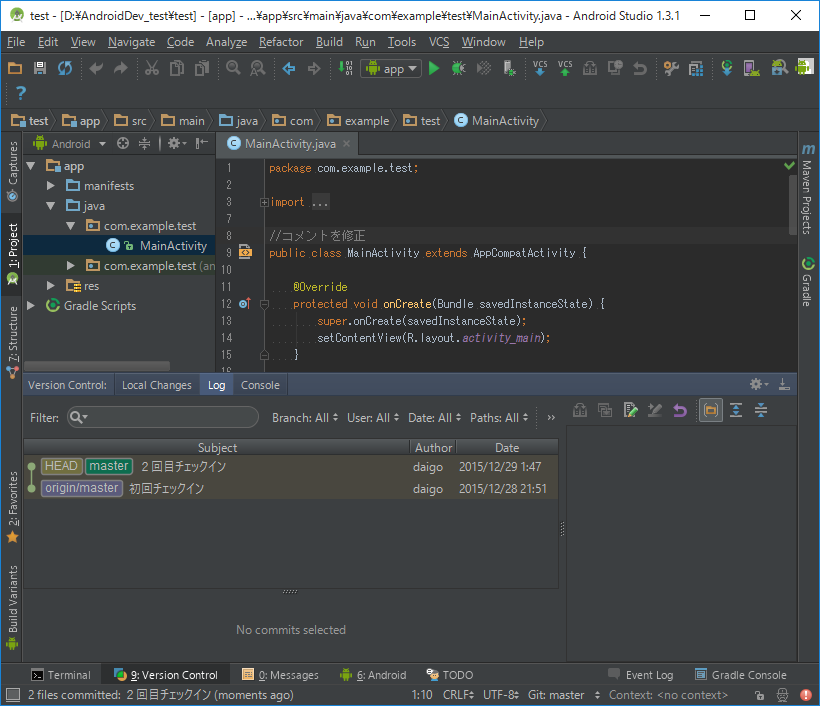The image size is (820, 706).
Task: Open the Refactor menu
Action: (x=281, y=42)
